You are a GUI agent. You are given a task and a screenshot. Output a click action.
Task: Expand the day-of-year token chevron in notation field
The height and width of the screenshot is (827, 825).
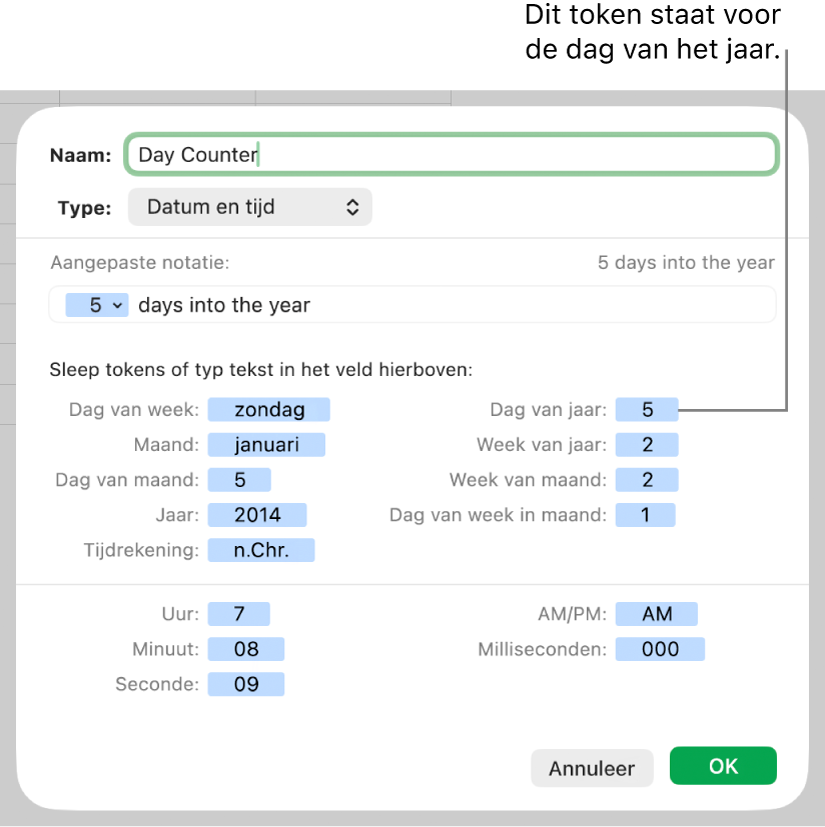coord(117,305)
